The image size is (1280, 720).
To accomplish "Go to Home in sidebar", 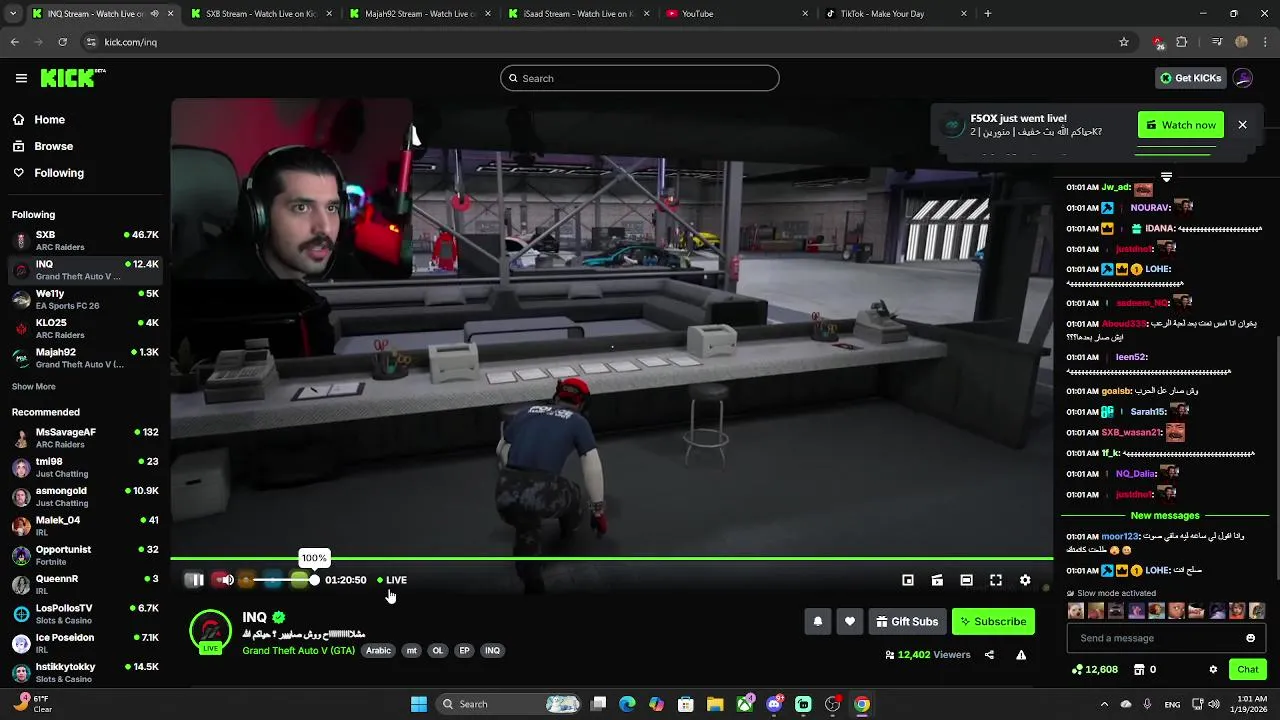I will click(x=49, y=120).
